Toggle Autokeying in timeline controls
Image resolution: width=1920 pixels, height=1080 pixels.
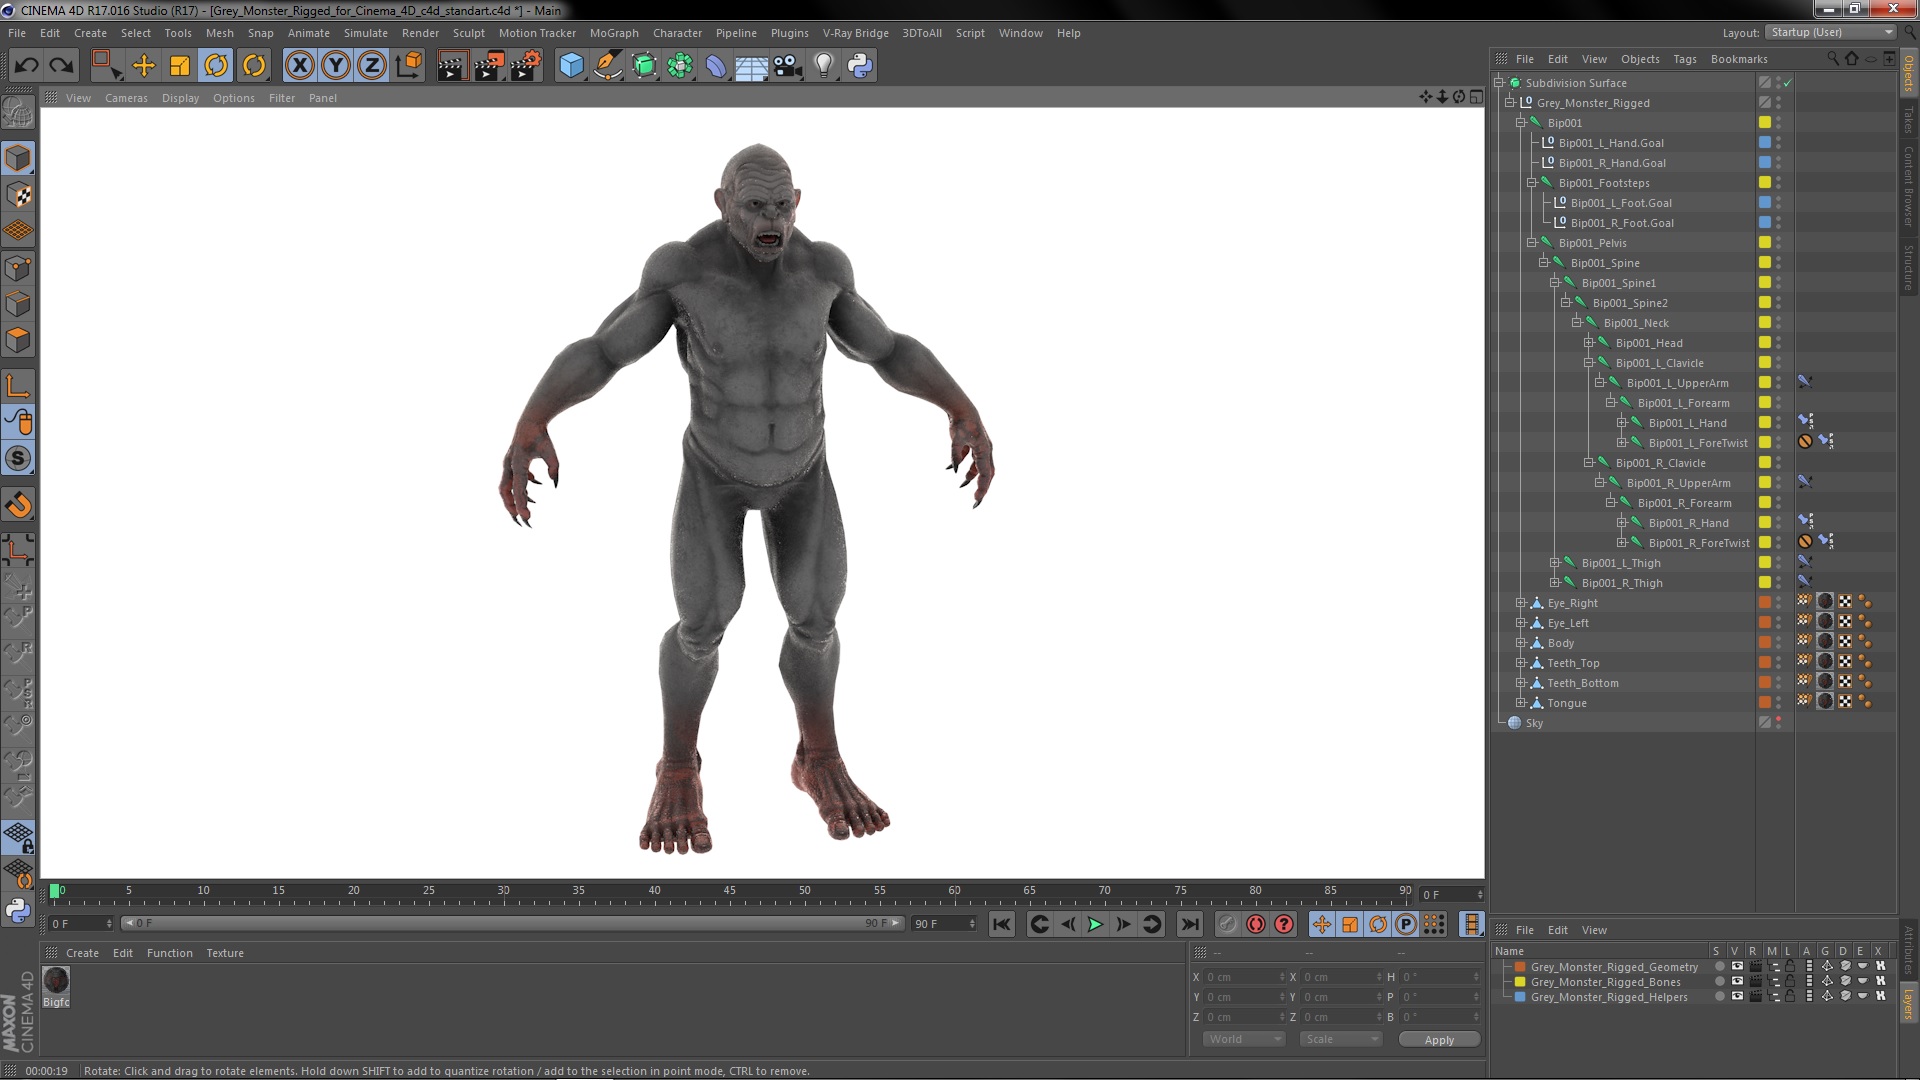(1256, 925)
